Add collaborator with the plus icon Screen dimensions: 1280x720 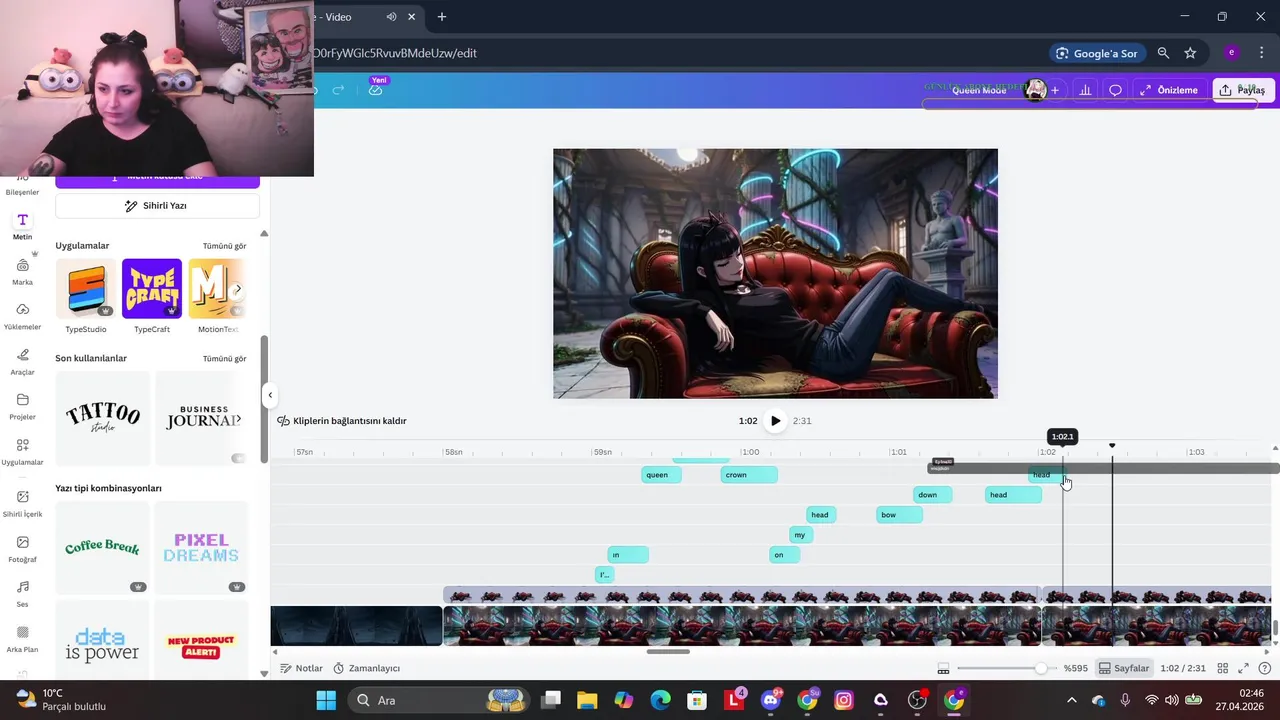click(1054, 90)
